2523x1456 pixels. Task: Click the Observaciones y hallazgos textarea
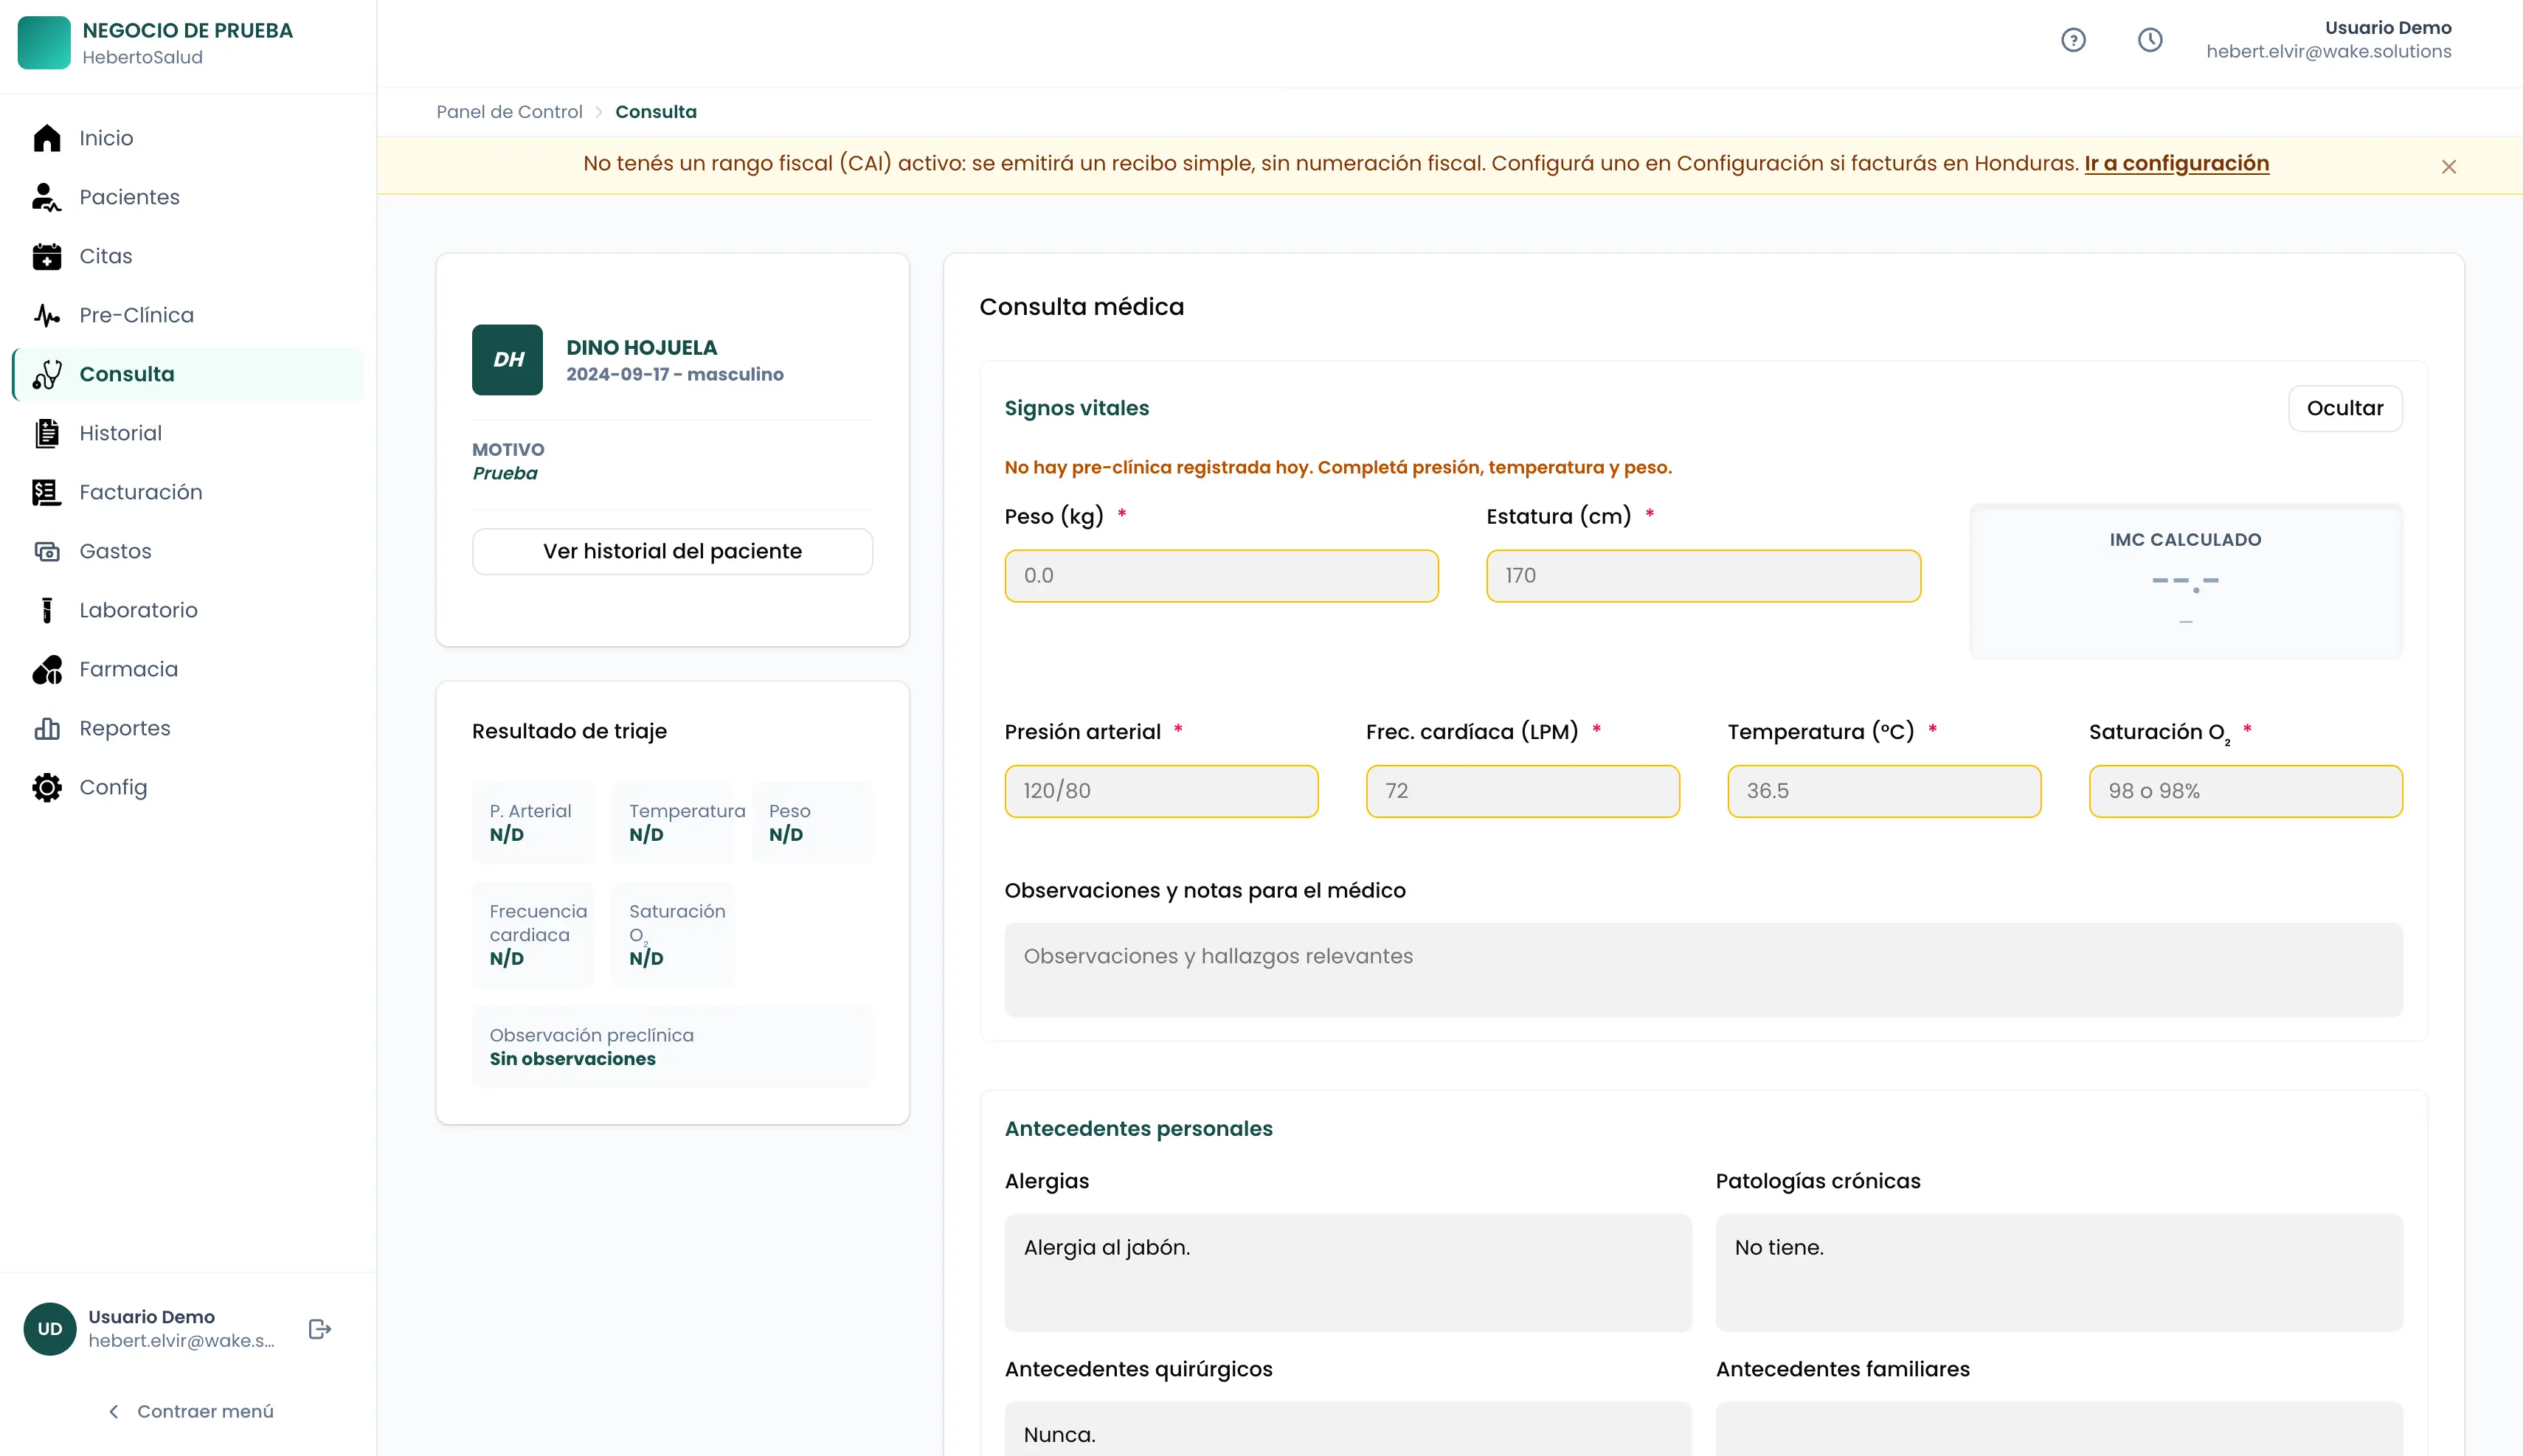click(x=1703, y=970)
